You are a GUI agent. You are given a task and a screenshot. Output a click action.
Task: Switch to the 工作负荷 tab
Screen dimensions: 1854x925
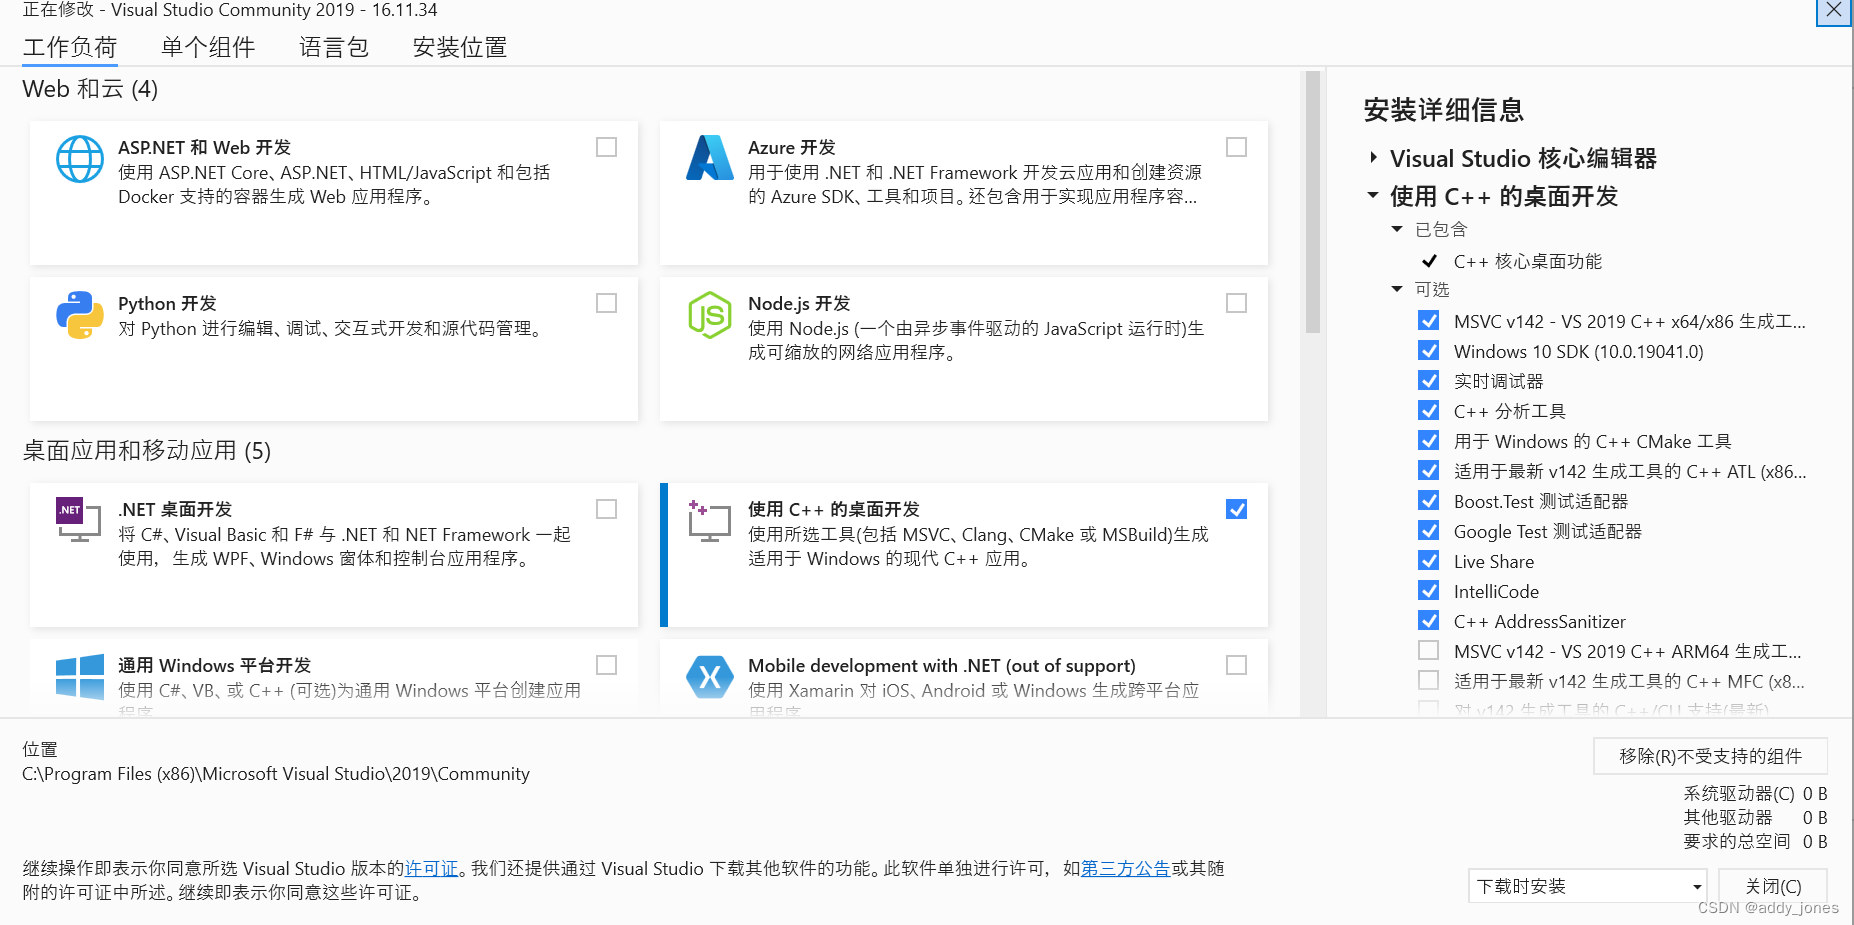pos(70,47)
